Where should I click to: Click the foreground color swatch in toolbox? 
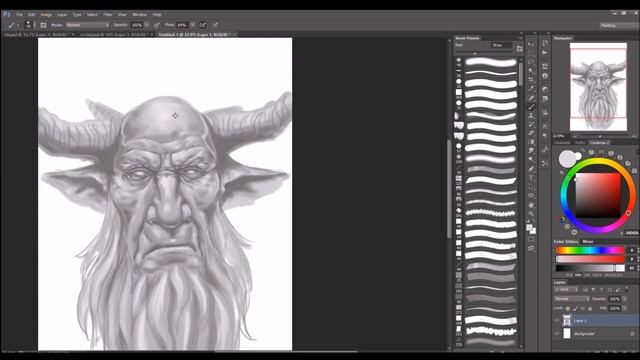(529, 227)
